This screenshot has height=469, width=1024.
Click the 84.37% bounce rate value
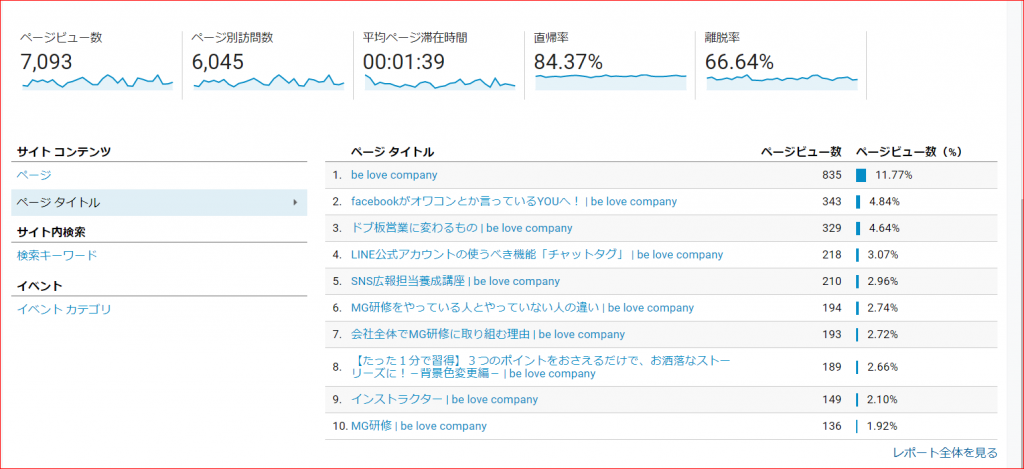568,61
